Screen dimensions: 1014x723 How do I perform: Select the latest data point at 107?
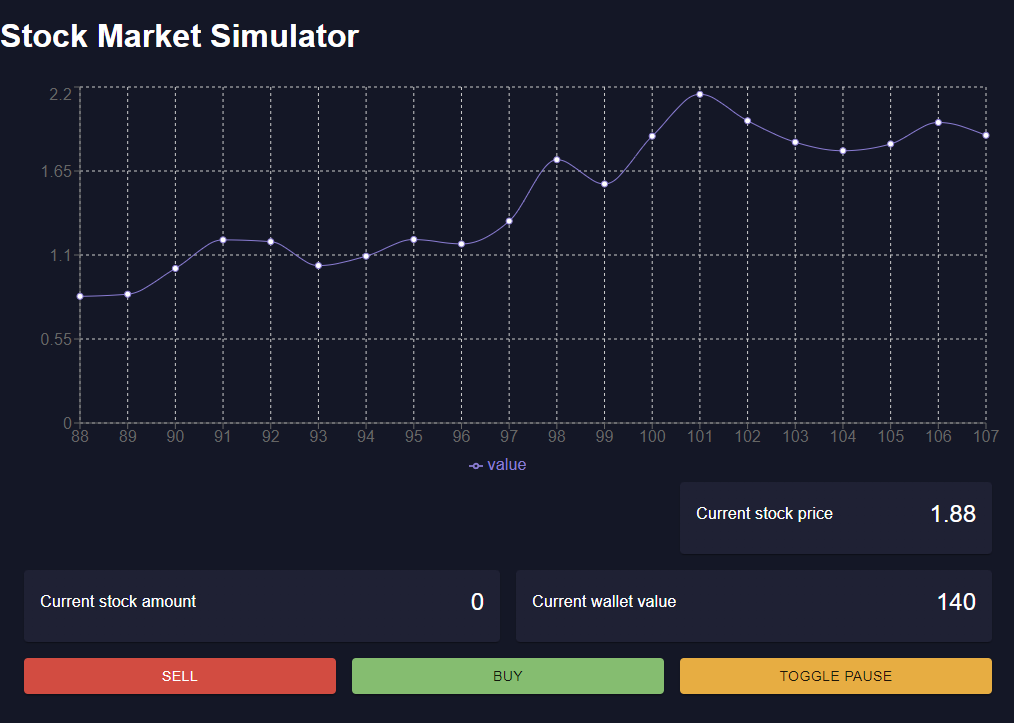click(986, 135)
